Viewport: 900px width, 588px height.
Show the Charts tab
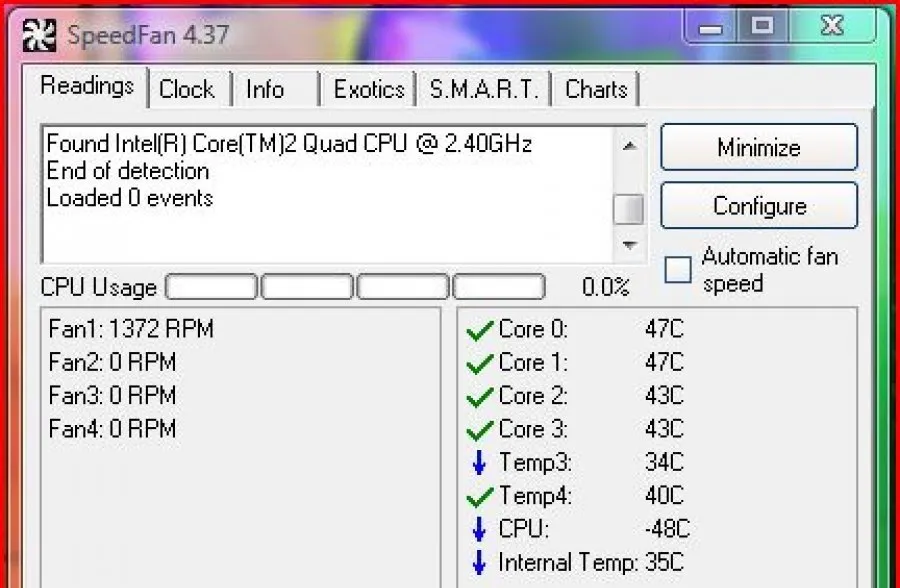click(x=596, y=90)
